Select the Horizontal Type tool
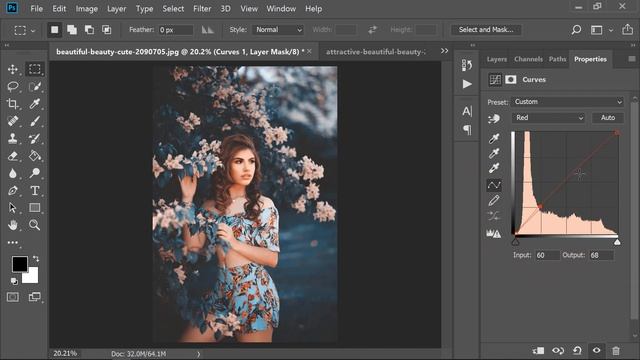The width and height of the screenshot is (640, 360). (35, 191)
